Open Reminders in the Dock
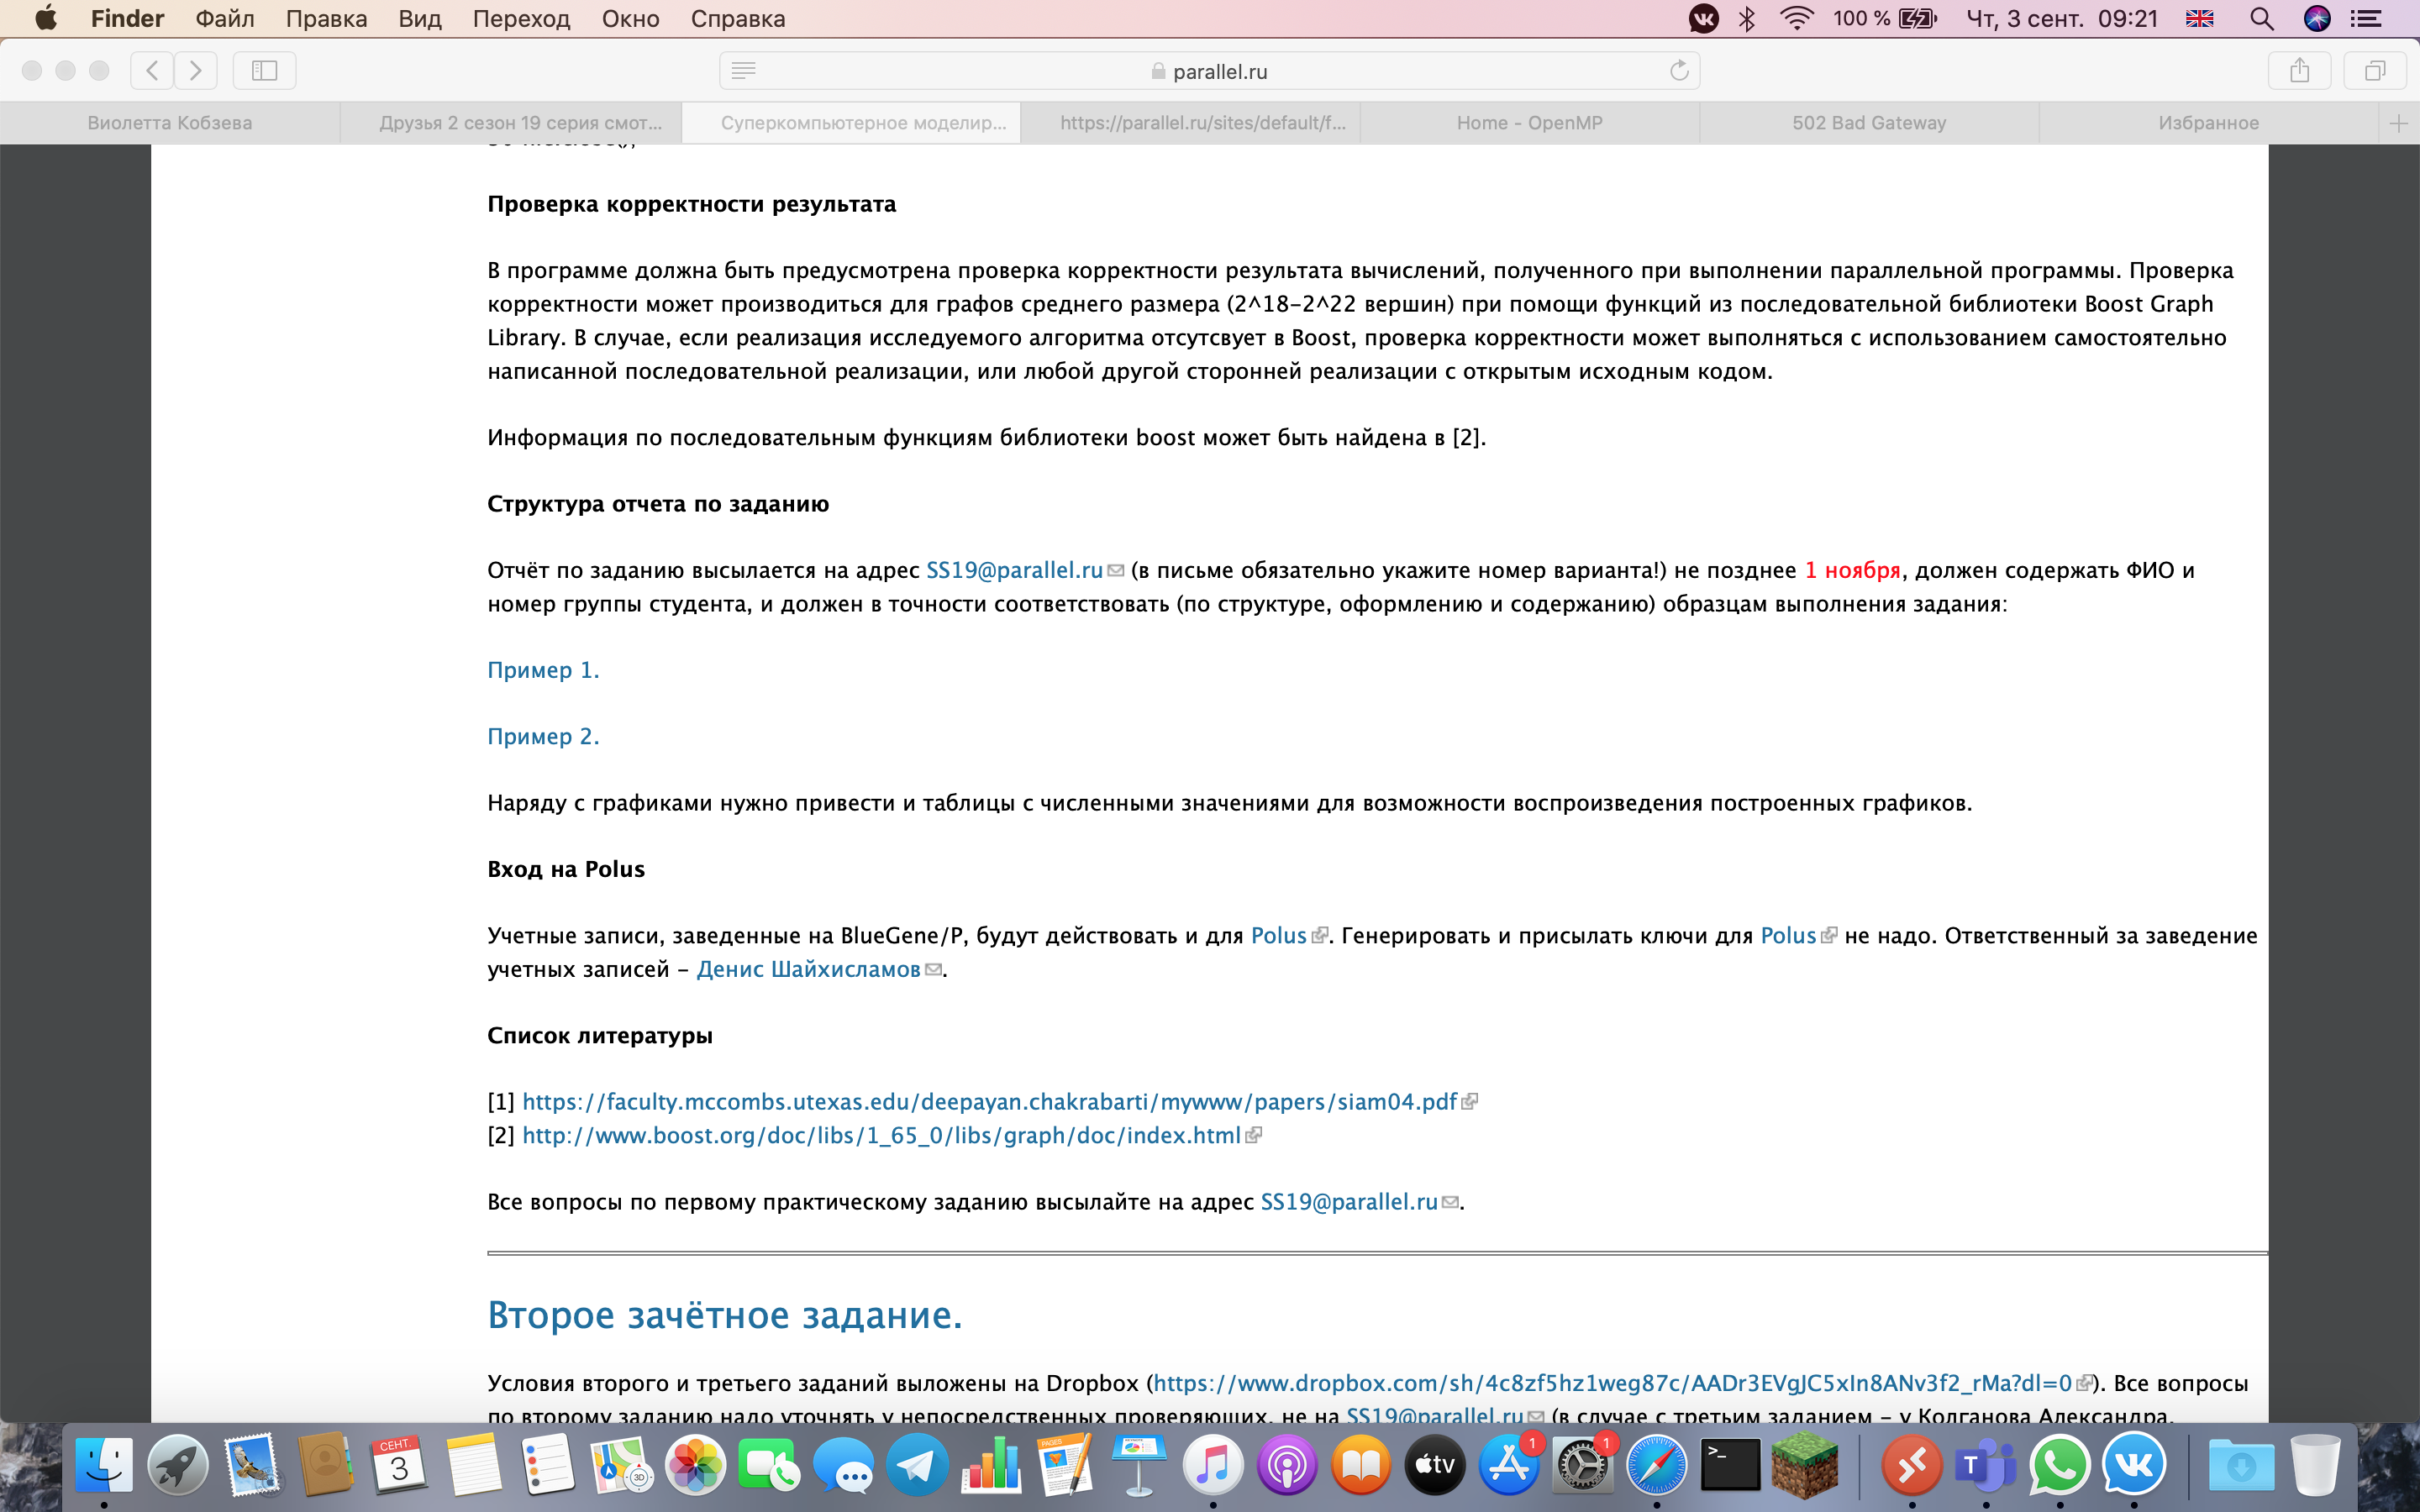 [x=547, y=1465]
